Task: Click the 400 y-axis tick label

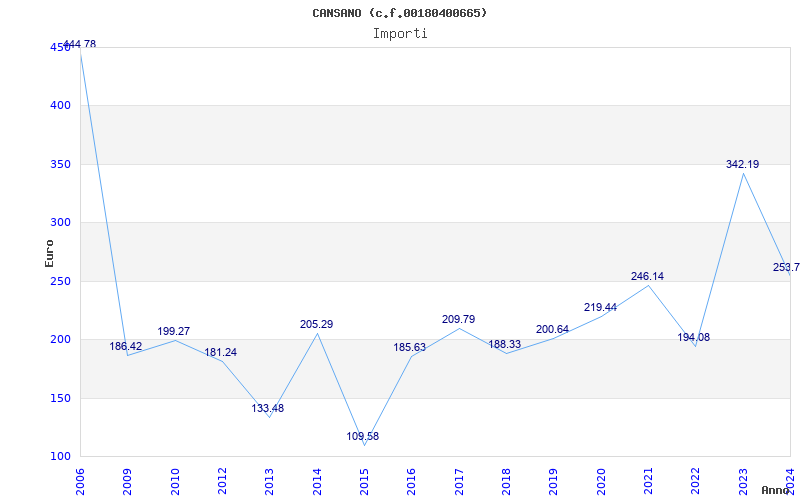Action: click(60, 106)
